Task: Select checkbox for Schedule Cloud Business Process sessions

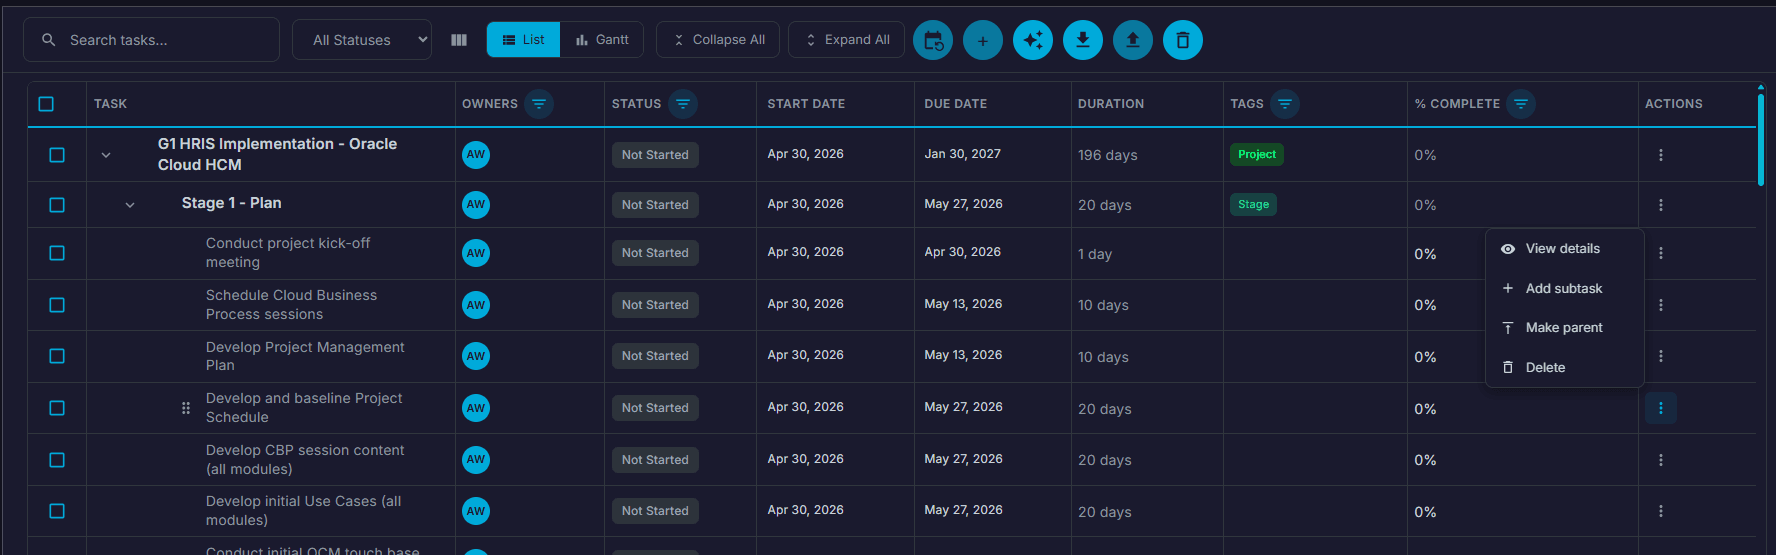Action: [x=57, y=305]
